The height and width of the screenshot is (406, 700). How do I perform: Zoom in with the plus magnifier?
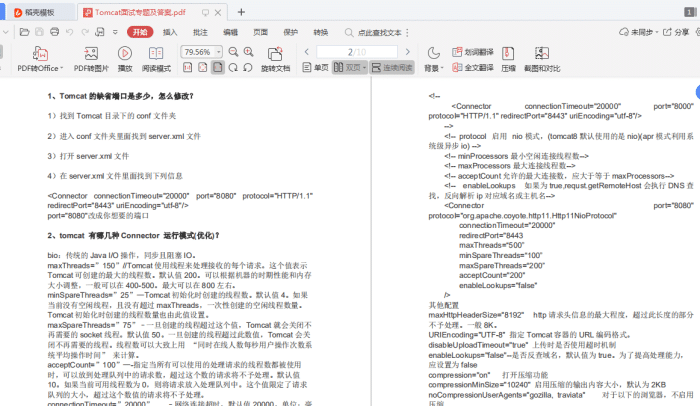coord(249,52)
